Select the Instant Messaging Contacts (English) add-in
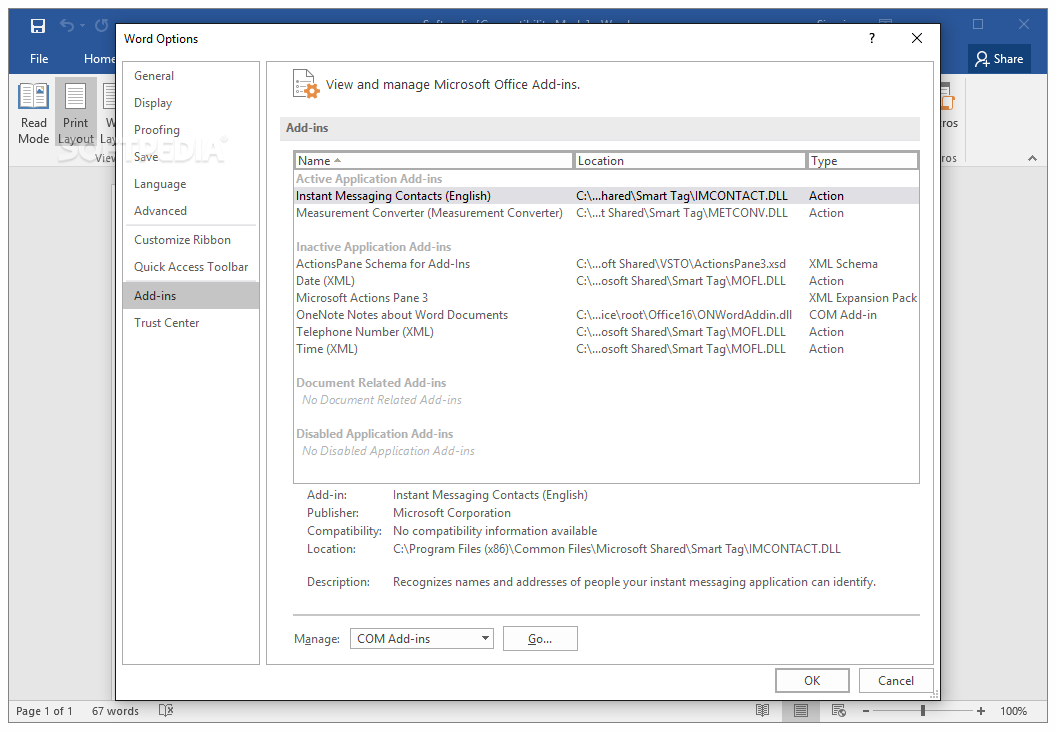Viewport: 1056px width, 731px height. (x=606, y=196)
